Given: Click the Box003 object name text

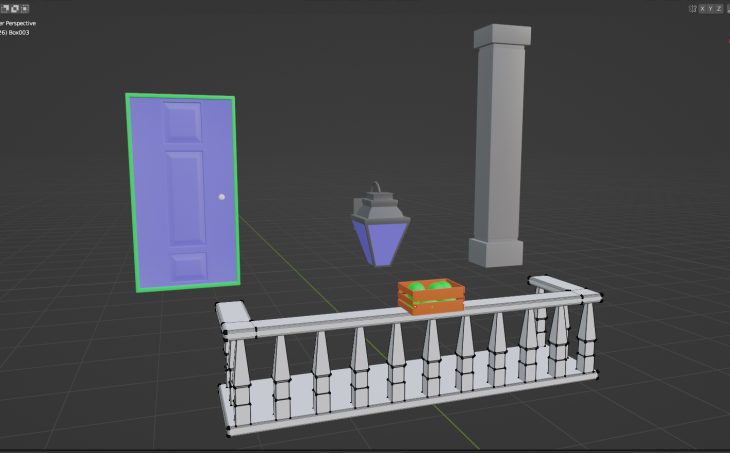Looking at the screenshot, I should pos(22,32).
